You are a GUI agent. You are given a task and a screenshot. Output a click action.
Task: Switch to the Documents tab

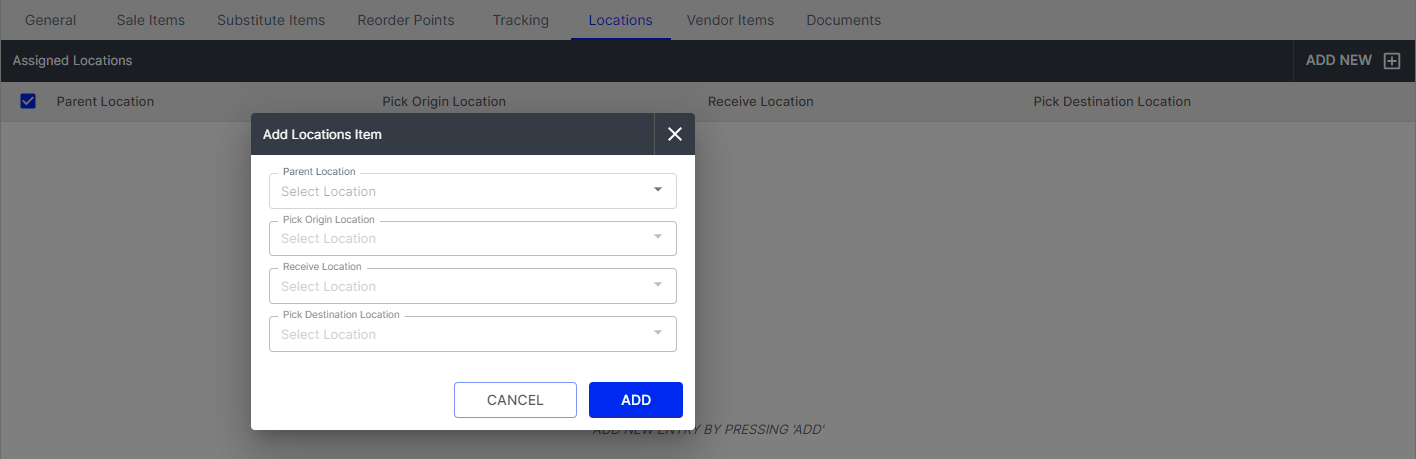[843, 20]
